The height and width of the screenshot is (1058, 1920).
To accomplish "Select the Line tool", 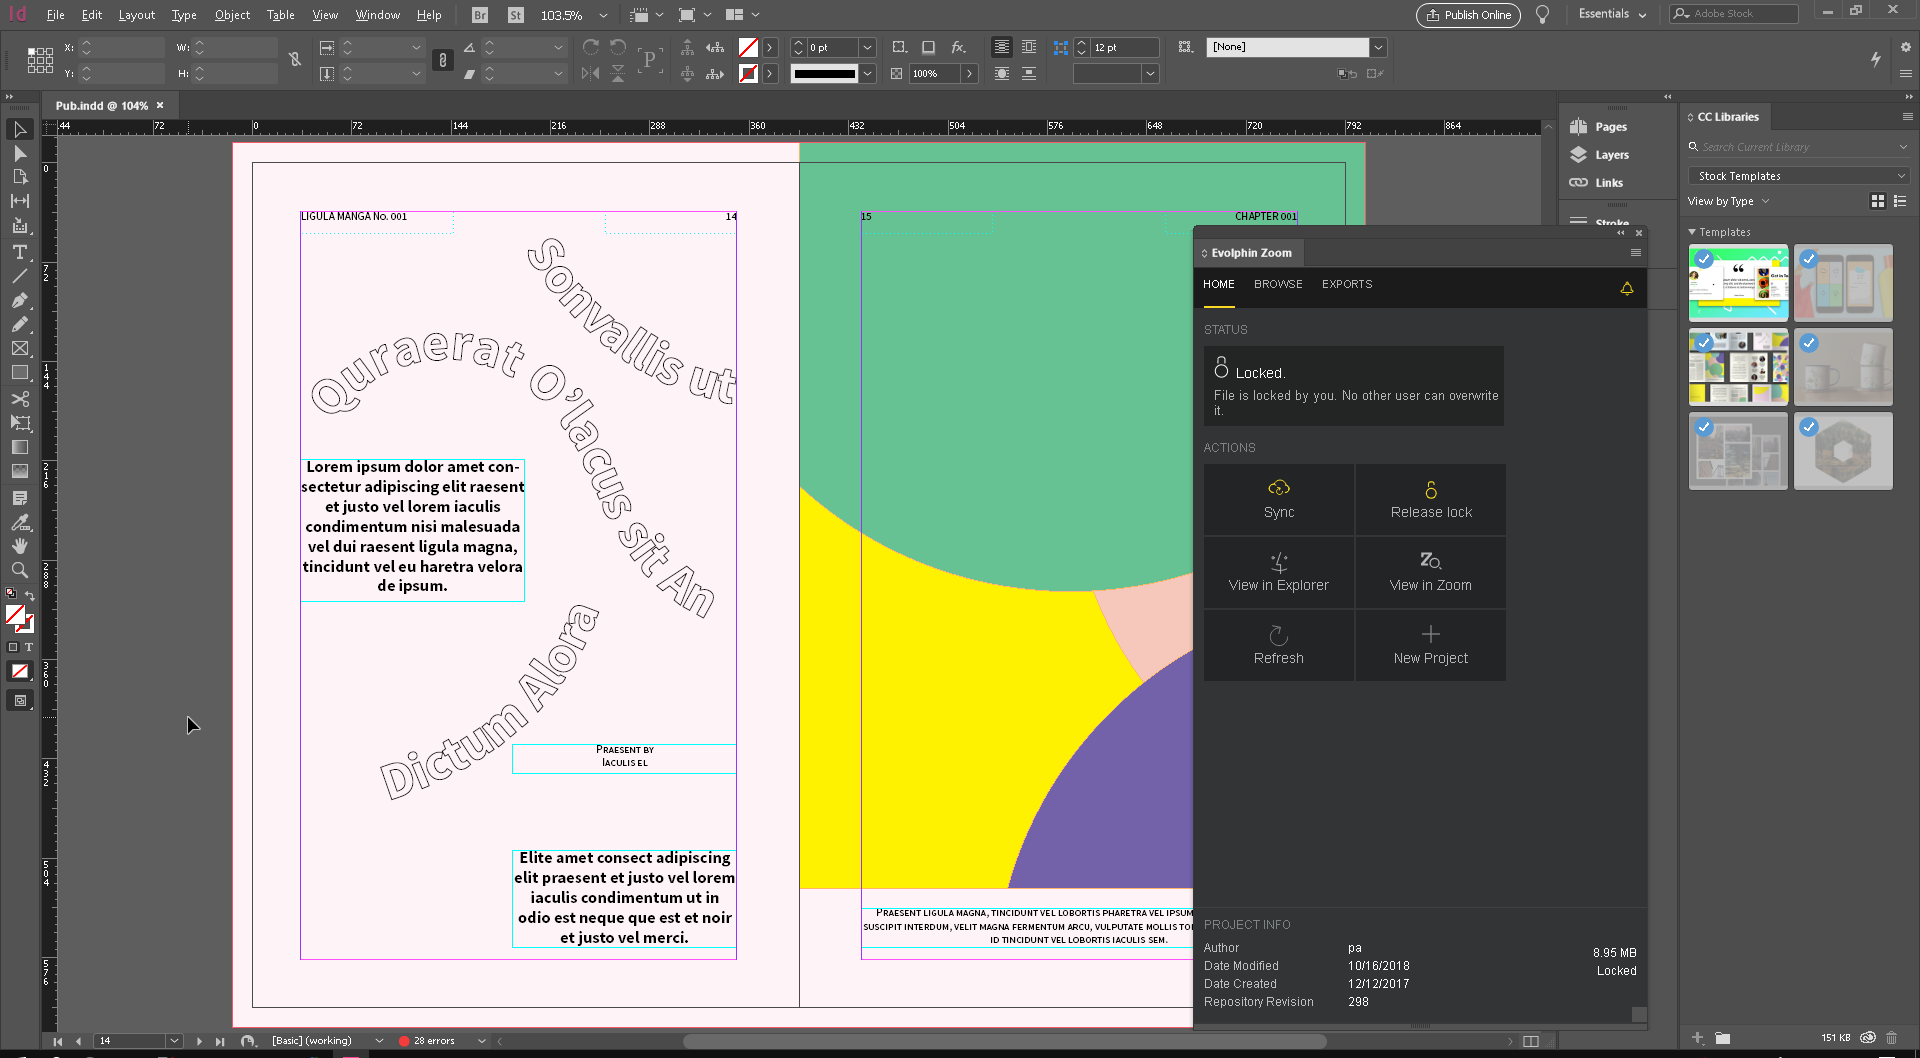I will [19, 276].
